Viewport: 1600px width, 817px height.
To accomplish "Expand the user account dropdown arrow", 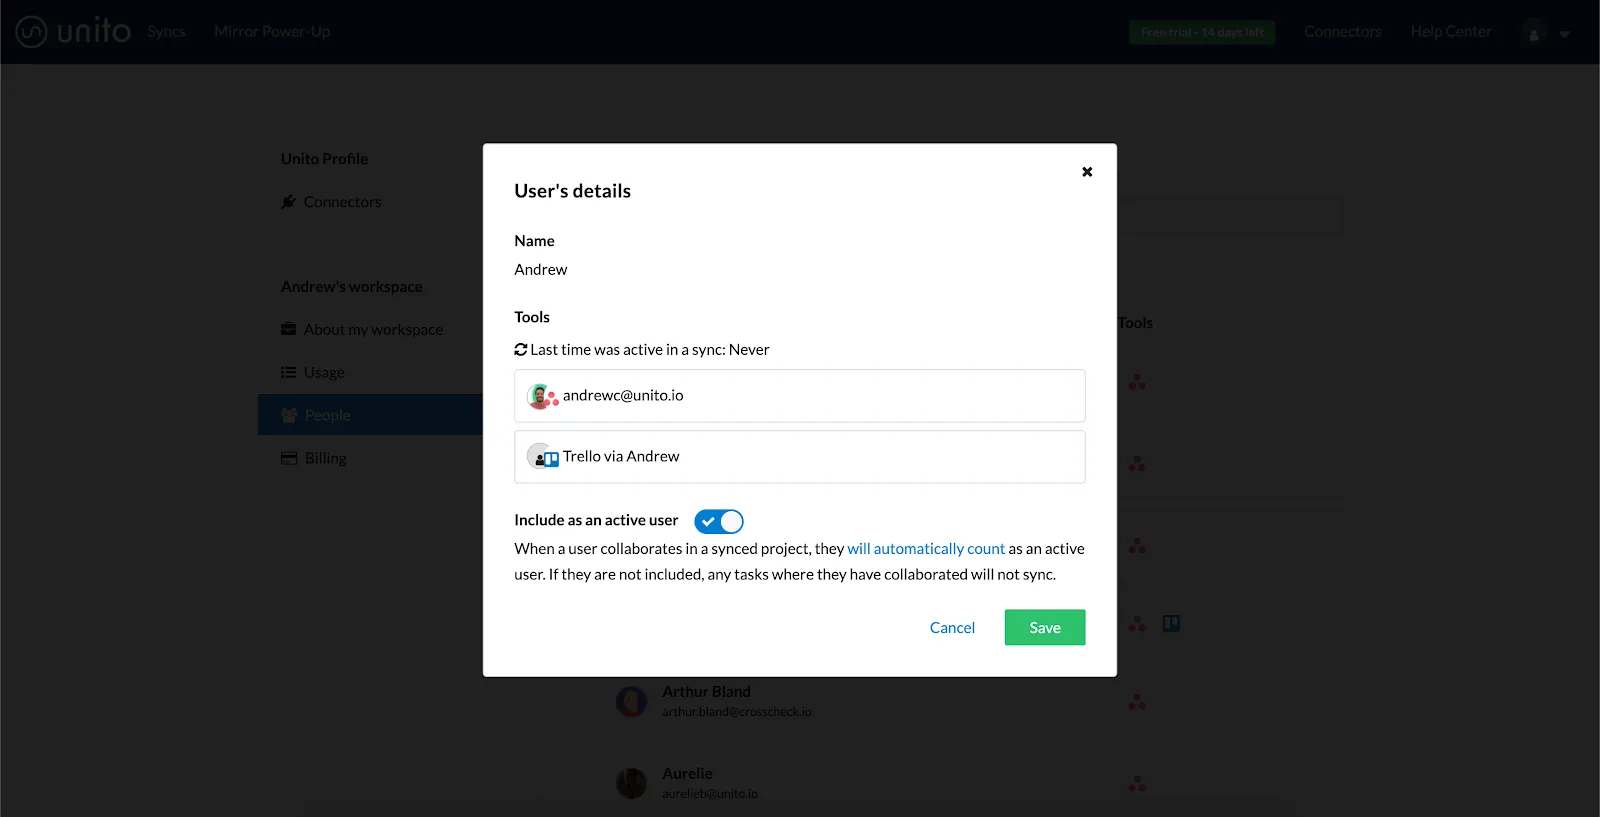I will (x=1565, y=34).
